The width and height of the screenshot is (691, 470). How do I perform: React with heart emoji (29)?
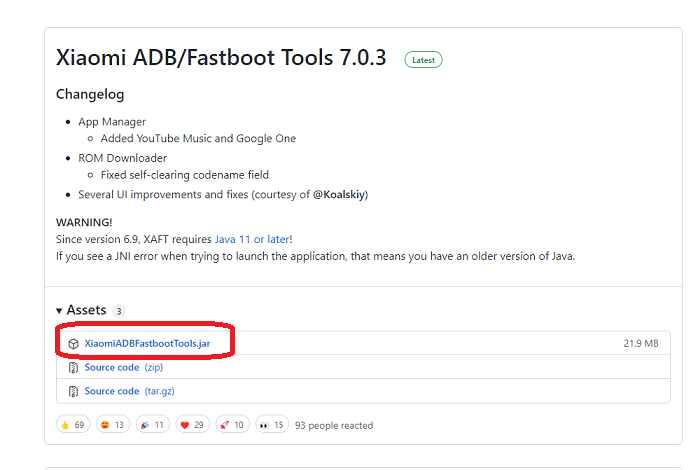pyautogui.click(x=193, y=425)
